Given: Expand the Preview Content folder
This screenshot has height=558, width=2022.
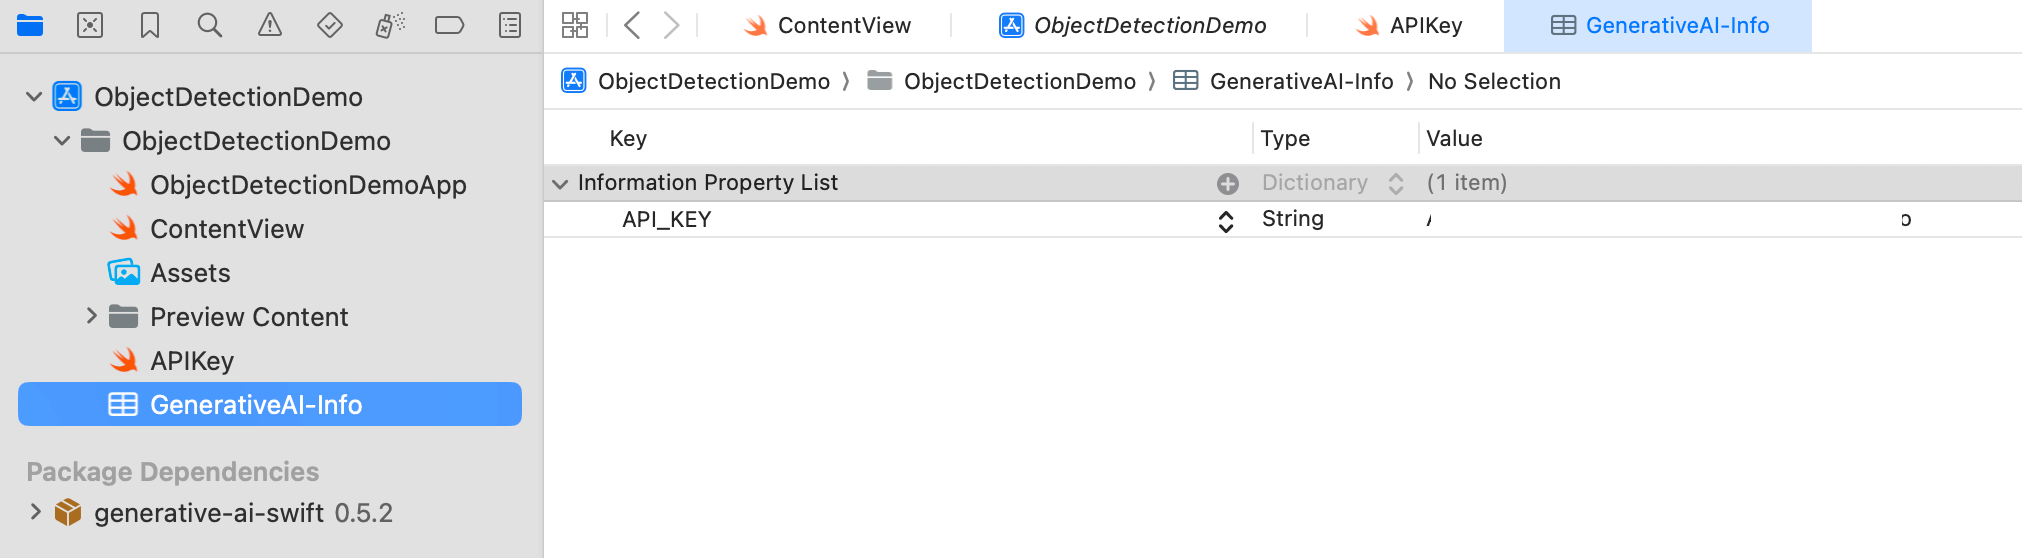Looking at the screenshot, I should click(x=91, y=317).
